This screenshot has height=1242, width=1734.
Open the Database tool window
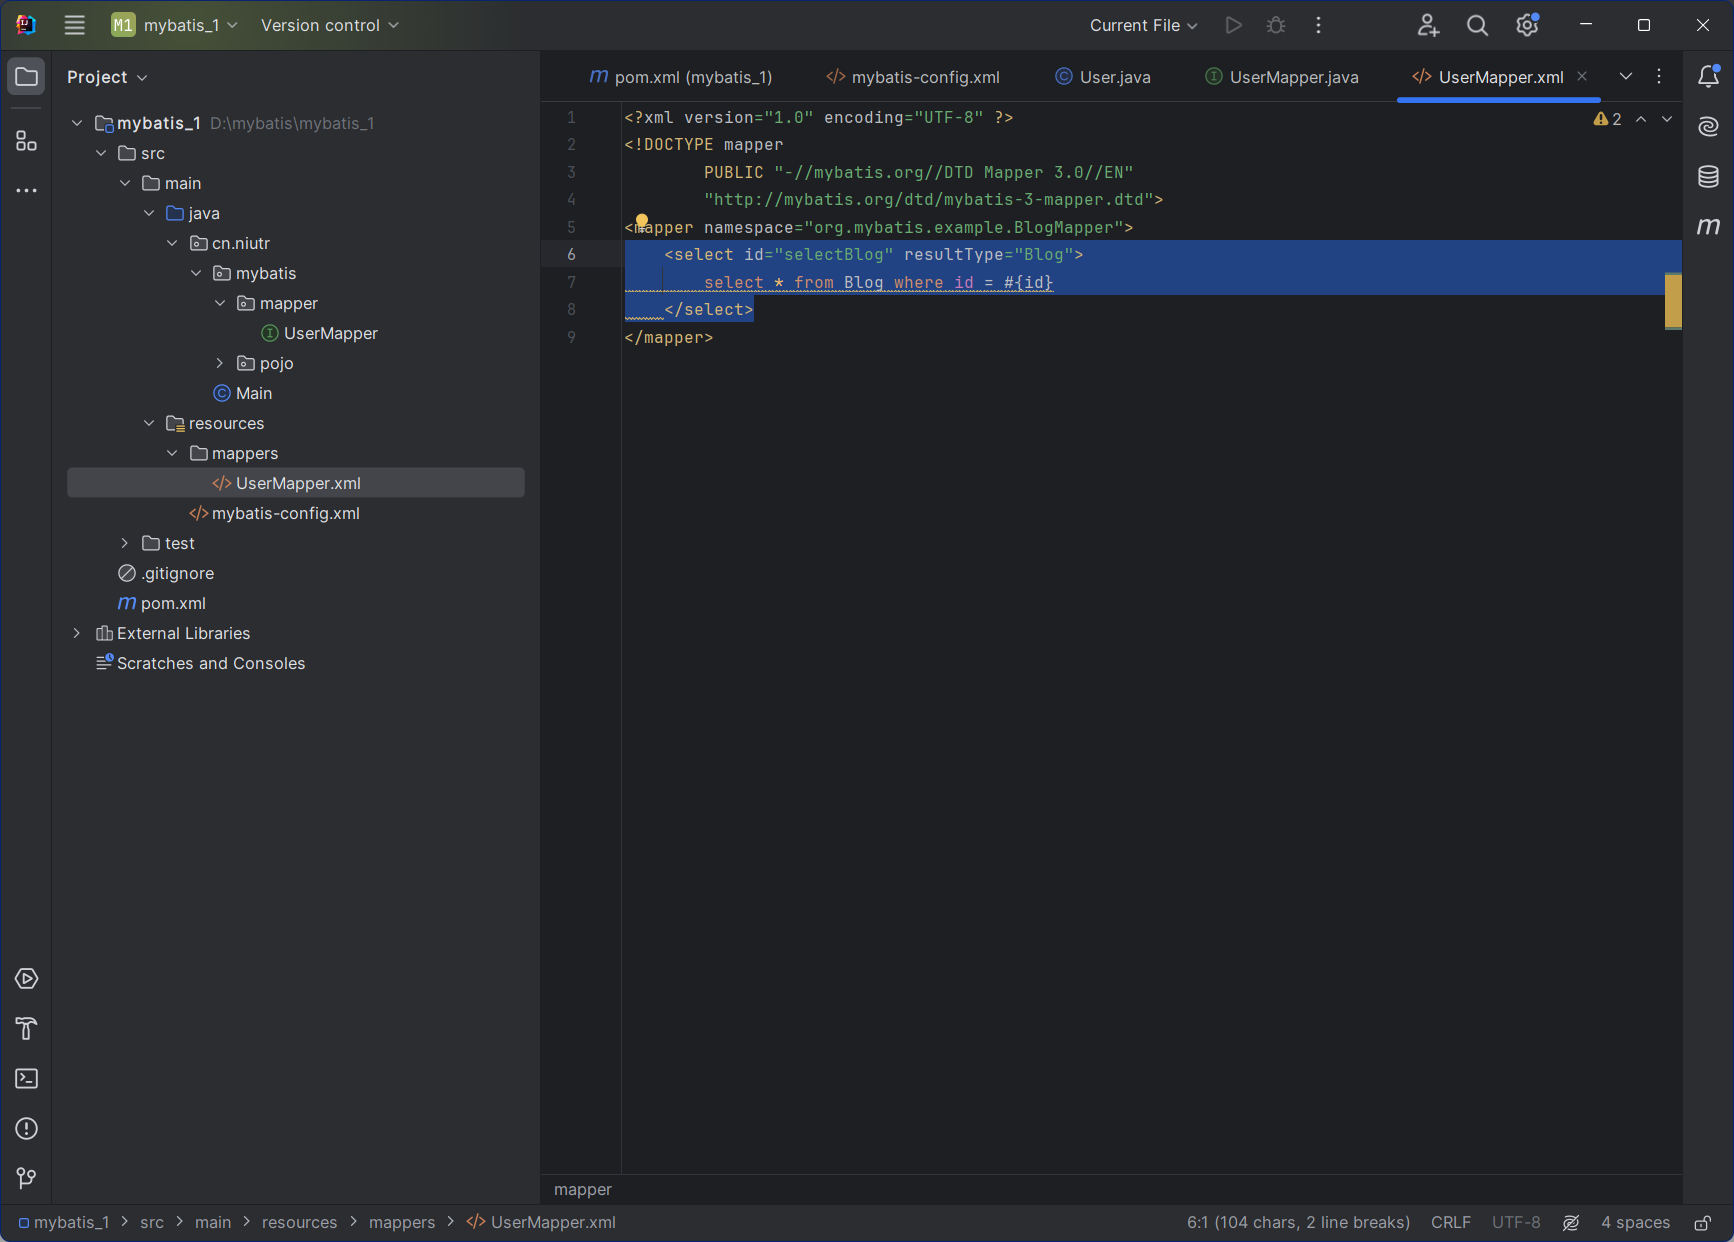point(1708,177)
